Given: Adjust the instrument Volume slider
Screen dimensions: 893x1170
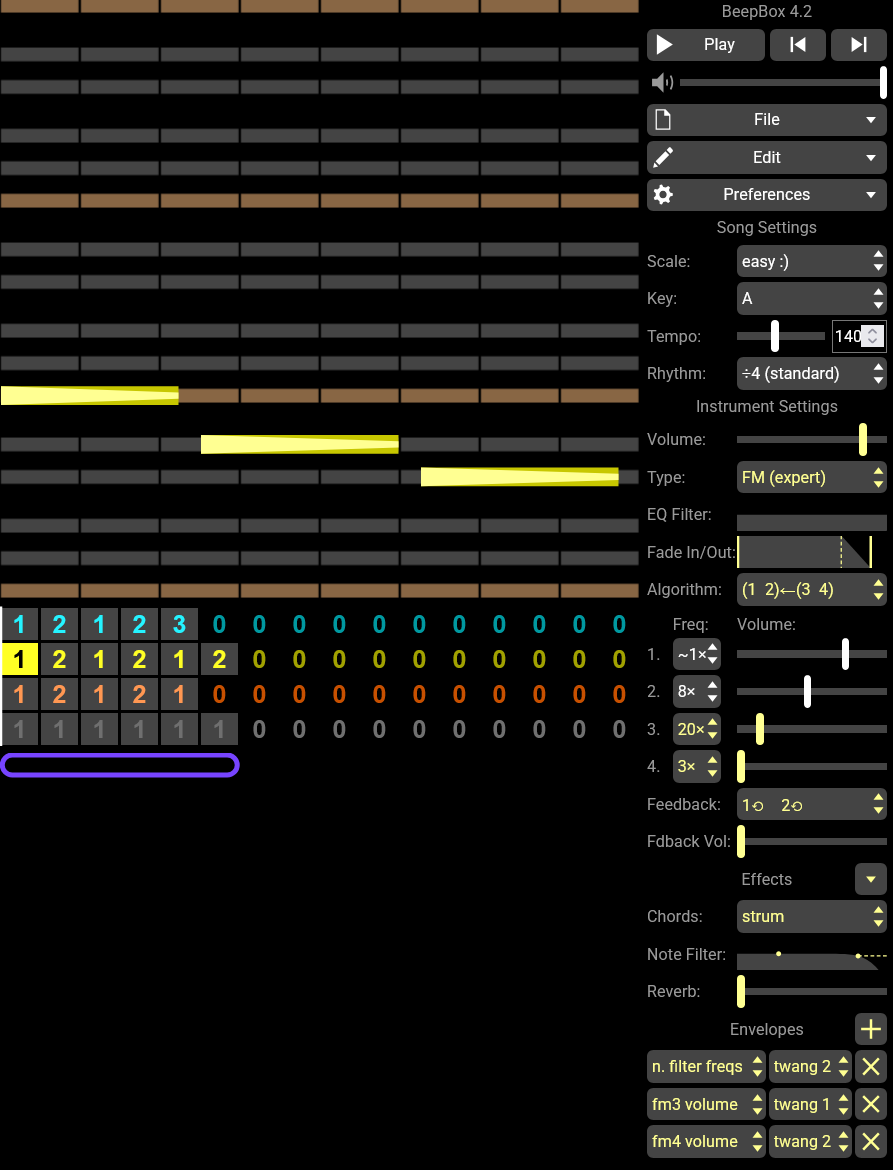Looking at the screenshot, I should (x=812, y=439).
